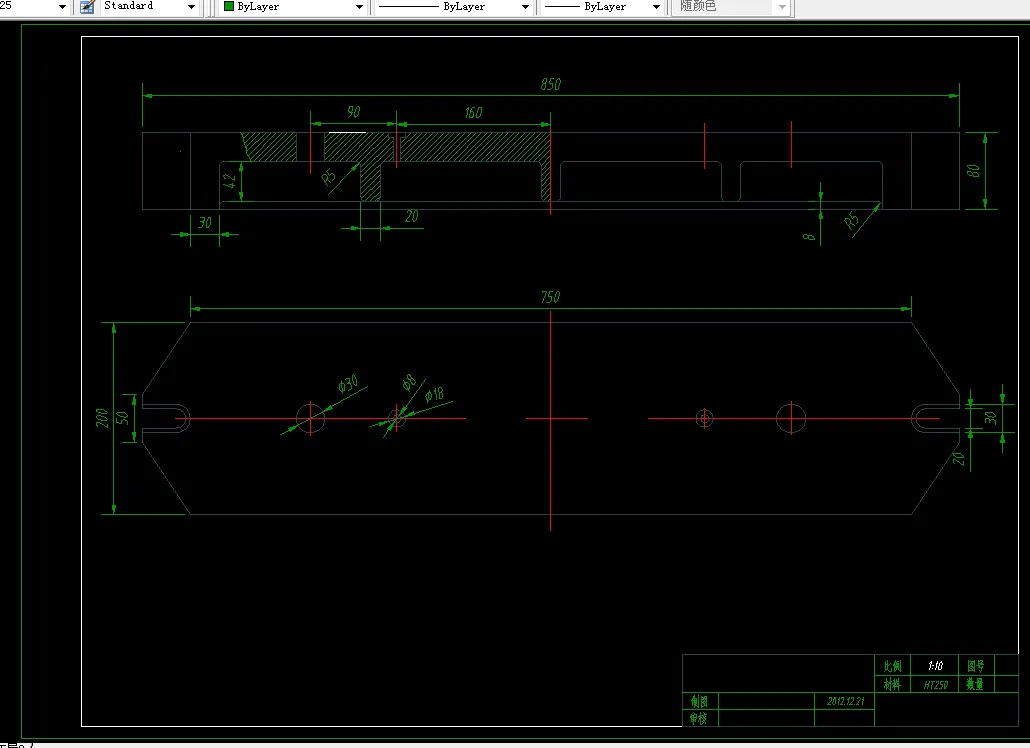Select the ø30 diameter label
Image resolution: width=1030 pixels, height=748 pixels.
pyautogui.click(x=348, y=384)
